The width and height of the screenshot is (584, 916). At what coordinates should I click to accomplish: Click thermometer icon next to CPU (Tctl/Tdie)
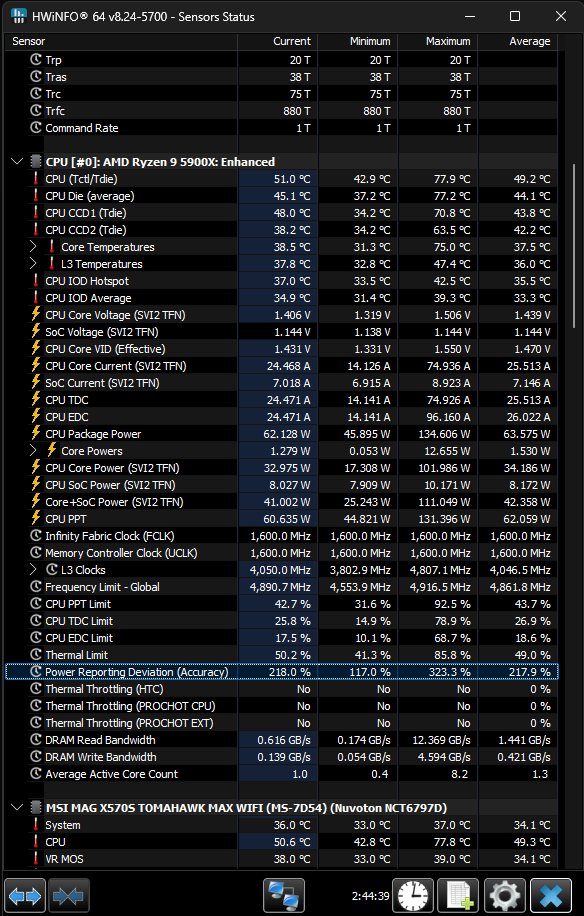(36, 179)
